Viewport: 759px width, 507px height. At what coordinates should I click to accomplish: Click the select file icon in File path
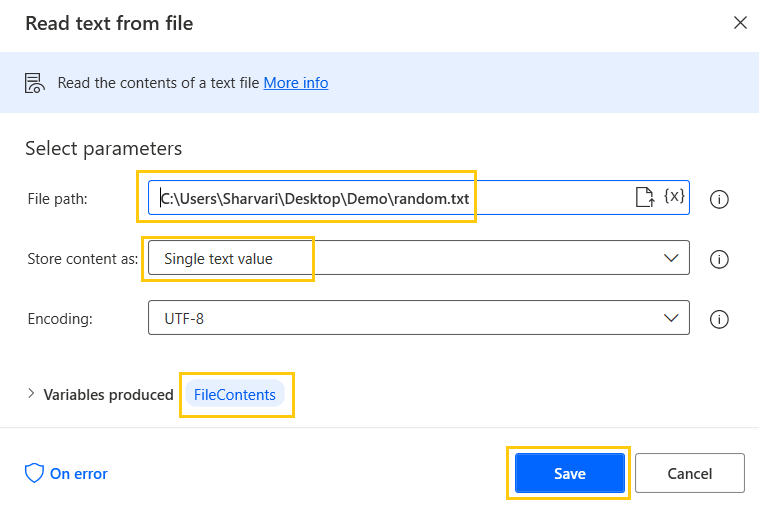[x=645, y=197]
